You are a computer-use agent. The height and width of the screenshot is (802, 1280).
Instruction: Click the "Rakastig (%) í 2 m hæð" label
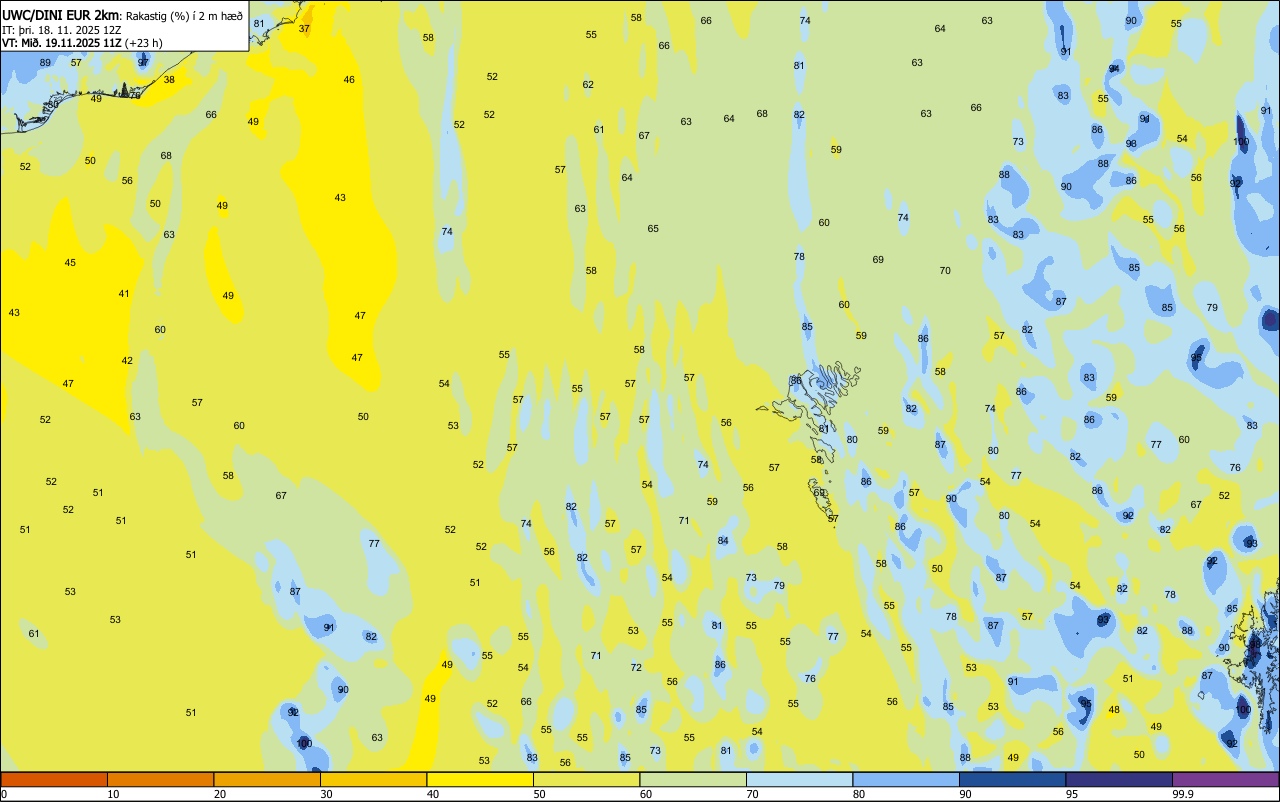coord(184,15)
